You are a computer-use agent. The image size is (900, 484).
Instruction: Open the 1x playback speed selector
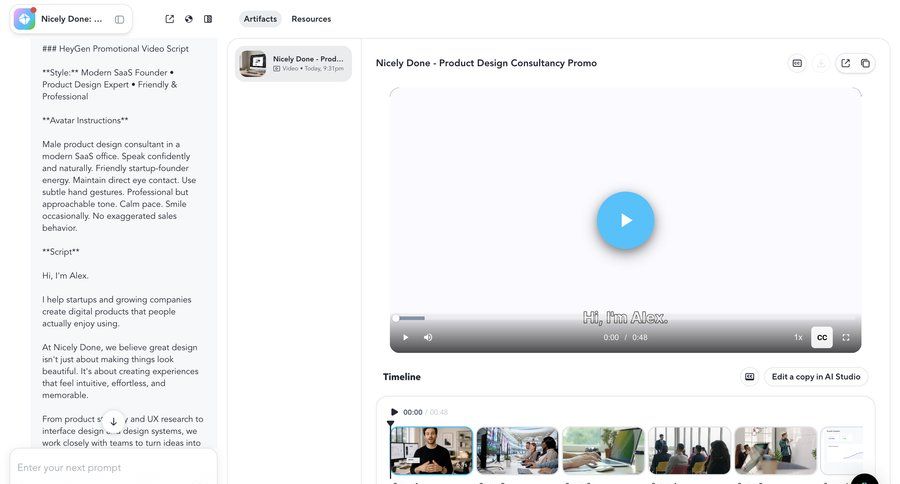(798, 338)
